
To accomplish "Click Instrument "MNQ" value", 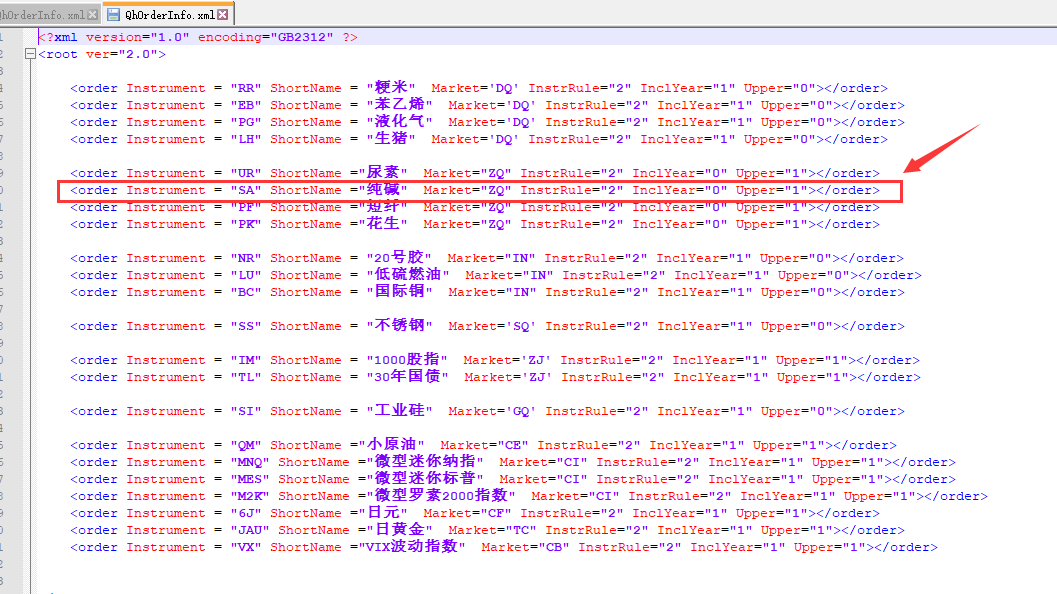I will pos(249,462).
